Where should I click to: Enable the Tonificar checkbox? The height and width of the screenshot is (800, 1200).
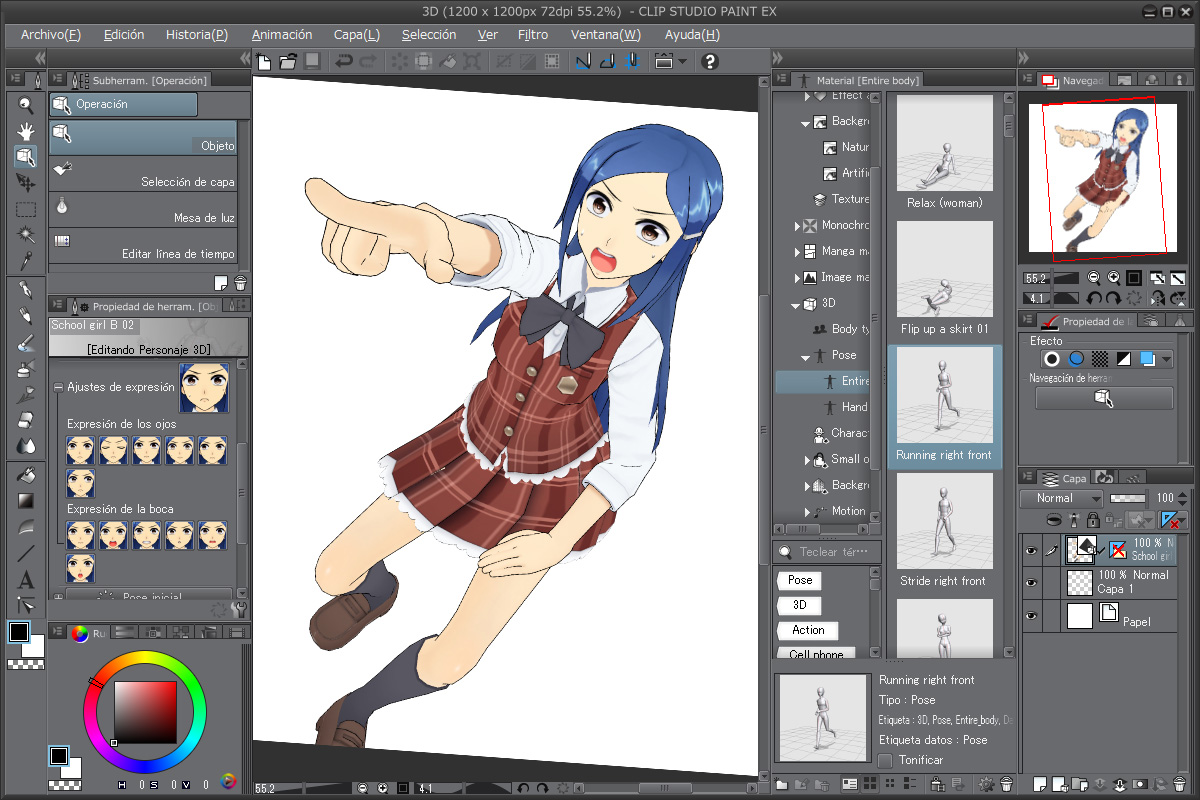pyautogui.click(x=885, y=760)
